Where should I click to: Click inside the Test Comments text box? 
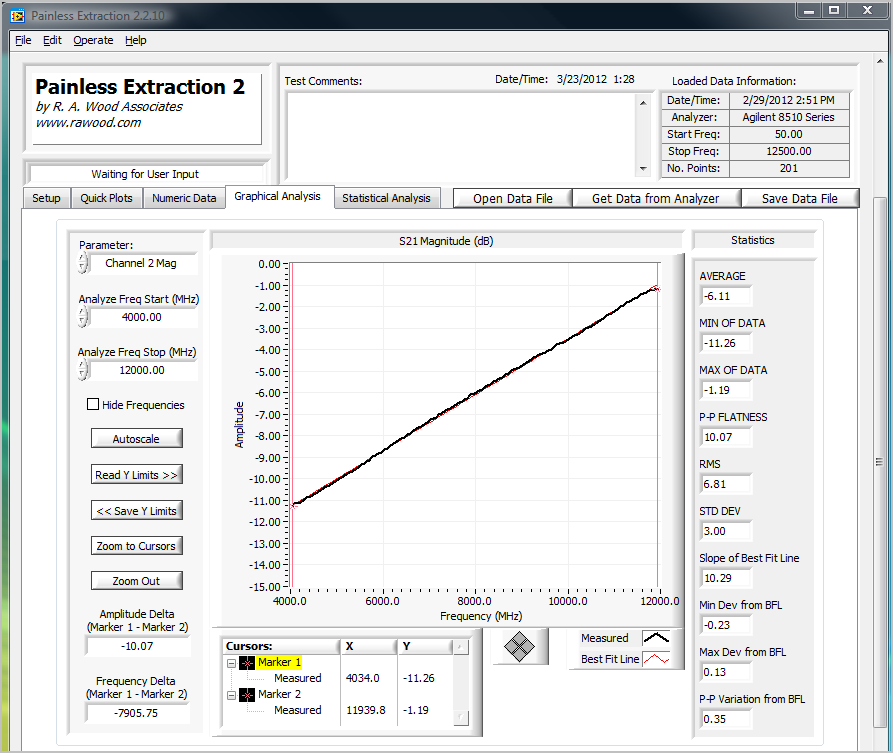(461, 136)
